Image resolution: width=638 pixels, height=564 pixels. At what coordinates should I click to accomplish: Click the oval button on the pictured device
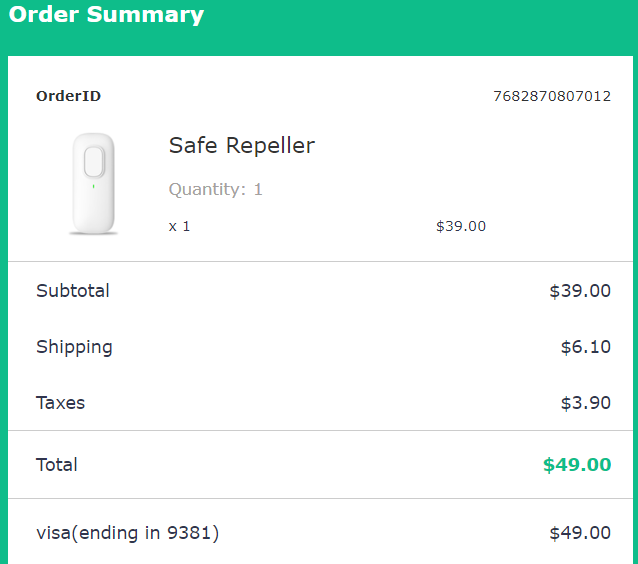94,162
